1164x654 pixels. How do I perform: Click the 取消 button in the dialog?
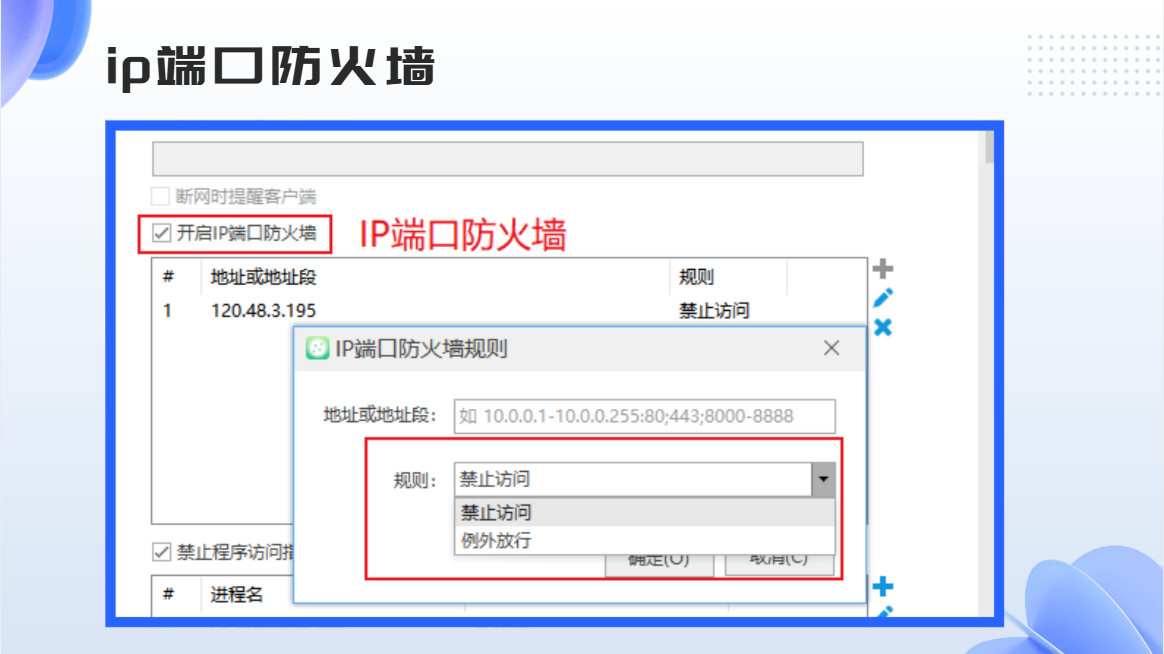click(x=779, y=562)
